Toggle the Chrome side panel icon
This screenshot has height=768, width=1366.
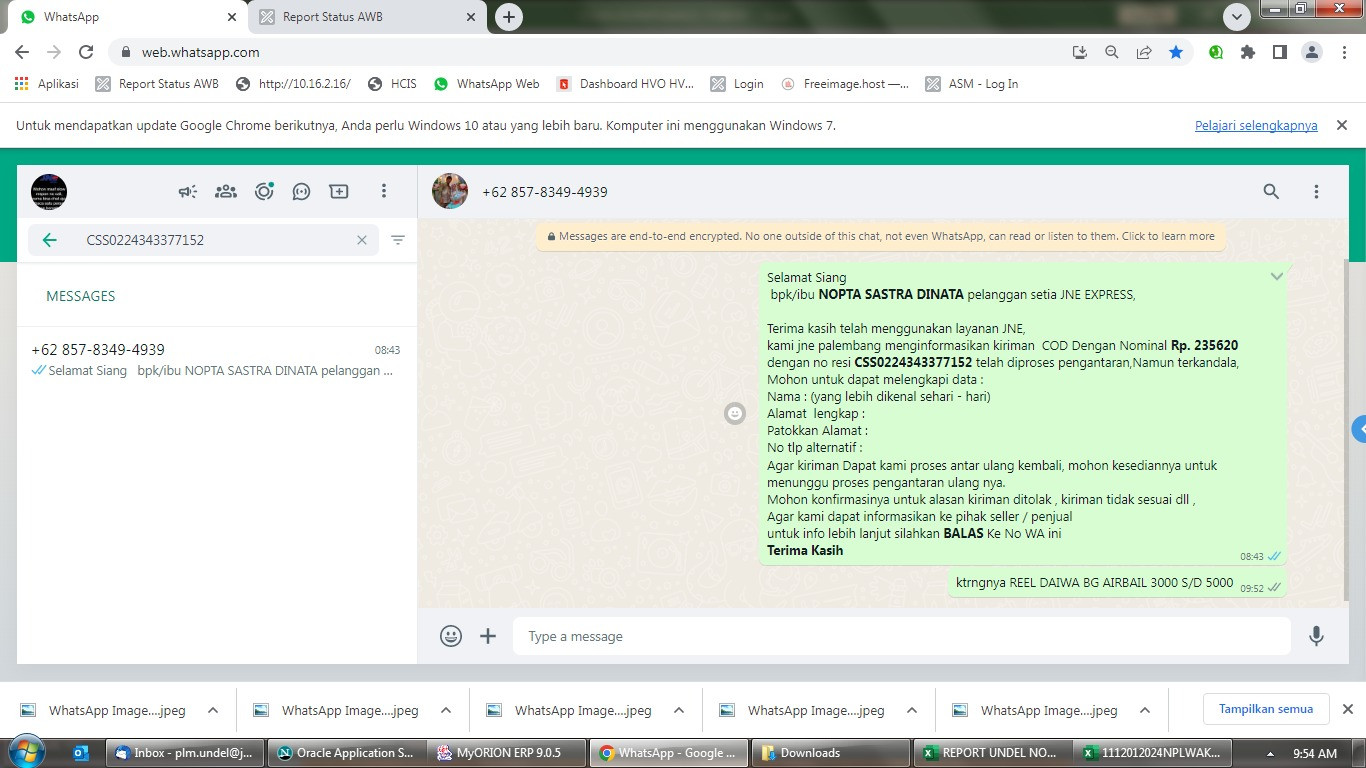click(x=1279, y=52)
